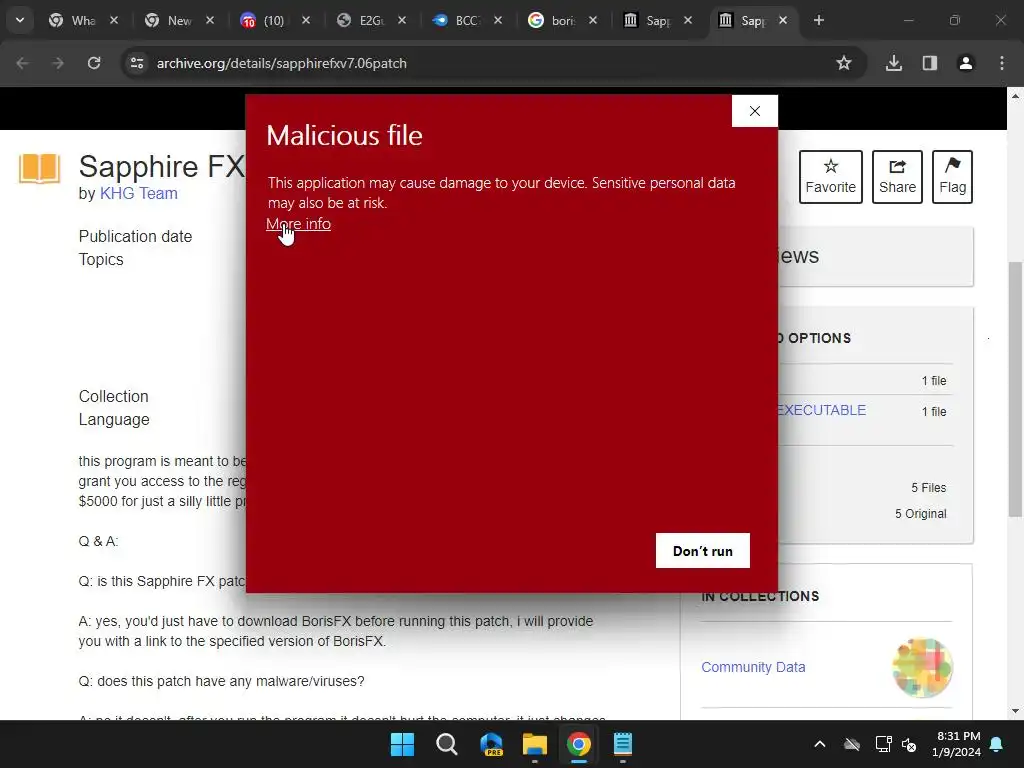Open Windows taskbar search

[x=447, y=744]
